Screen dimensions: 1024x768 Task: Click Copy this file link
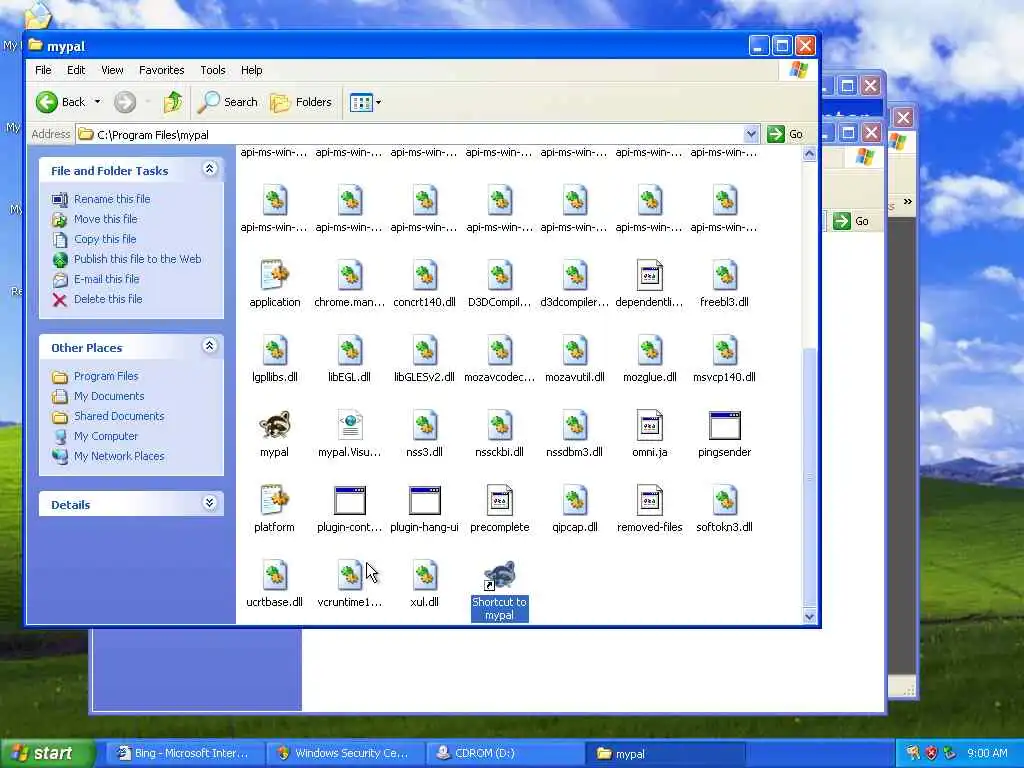[x=104, y=239]
